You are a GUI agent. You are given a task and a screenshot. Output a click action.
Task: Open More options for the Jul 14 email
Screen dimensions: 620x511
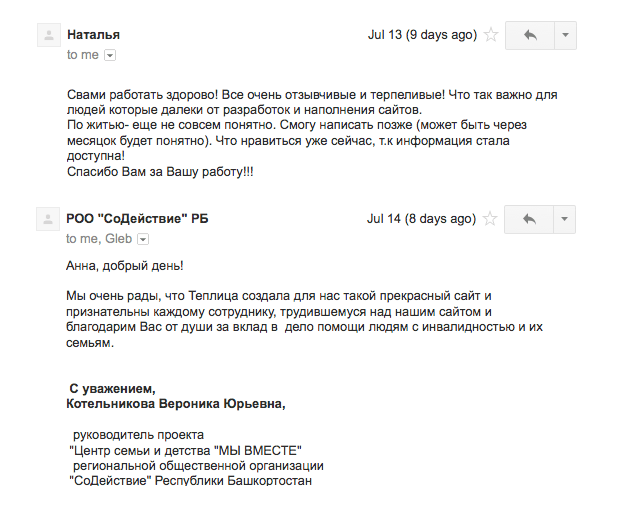coord(564,219)
